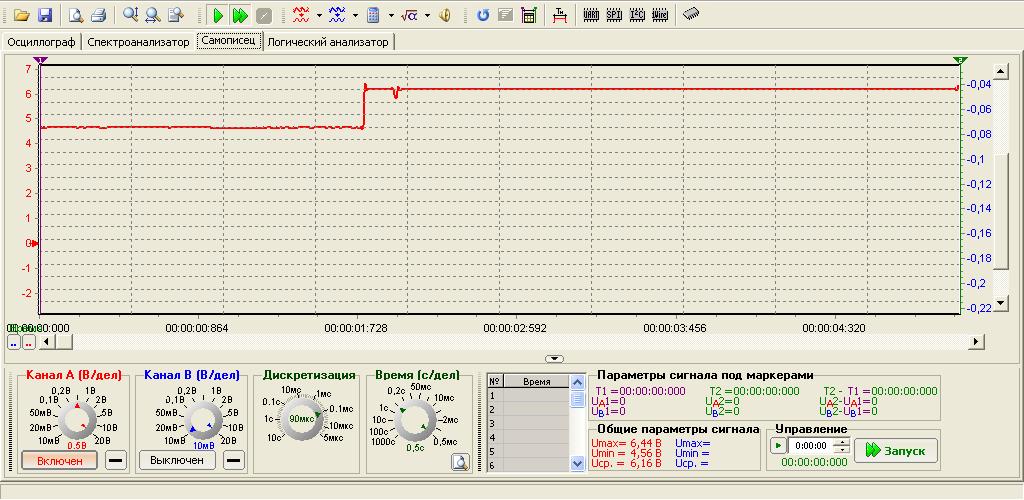
Task: Expand dropdown beside the square root icon
Action: pyautogui.click(x=428, y=15)
